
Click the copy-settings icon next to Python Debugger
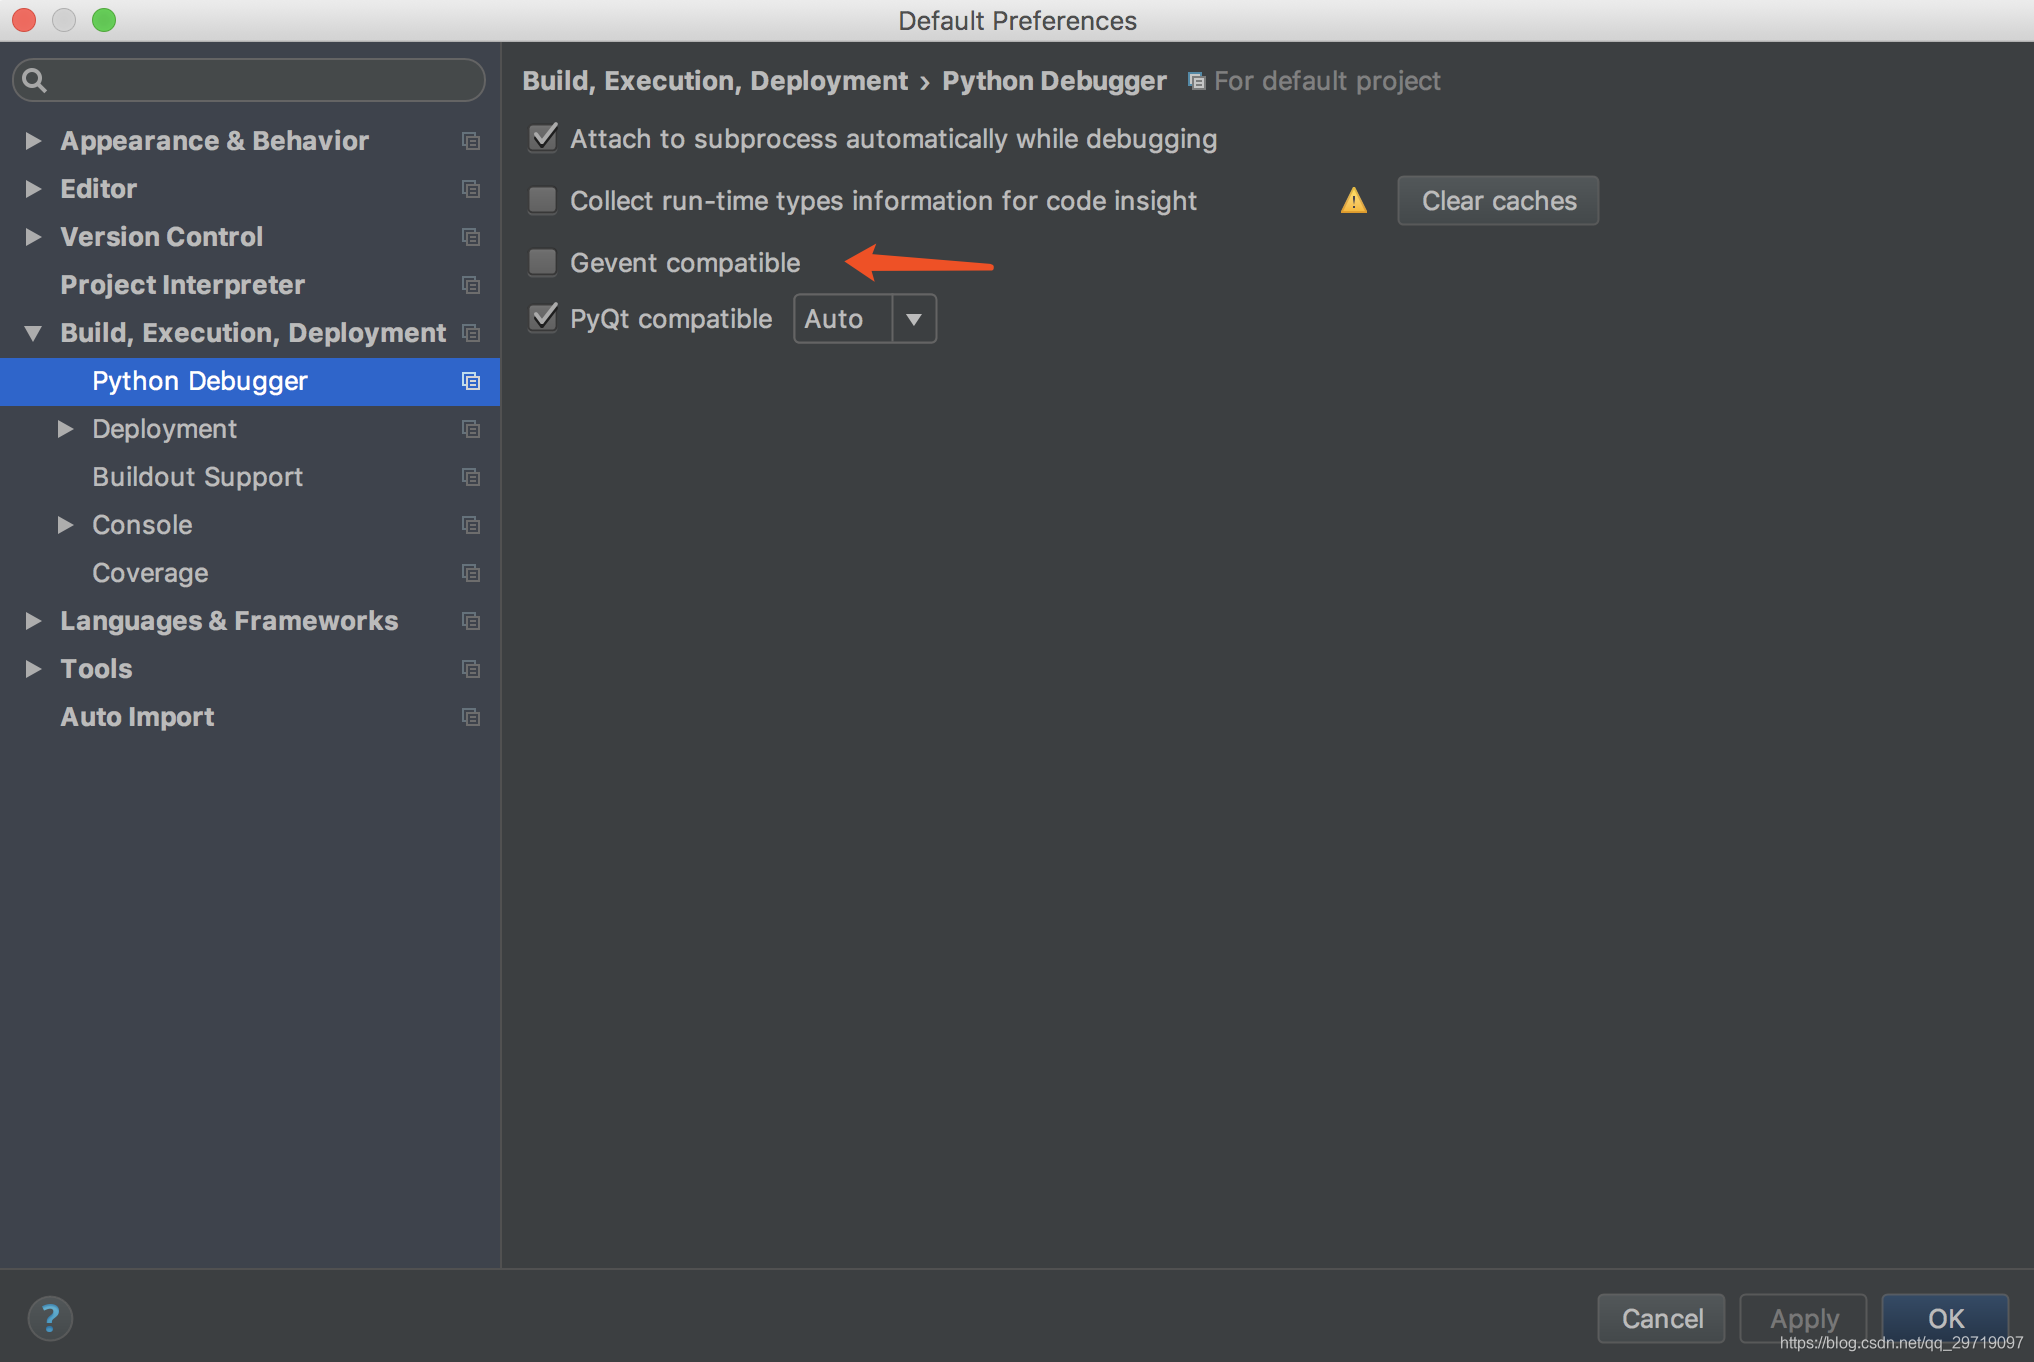(x=470, y=381)
